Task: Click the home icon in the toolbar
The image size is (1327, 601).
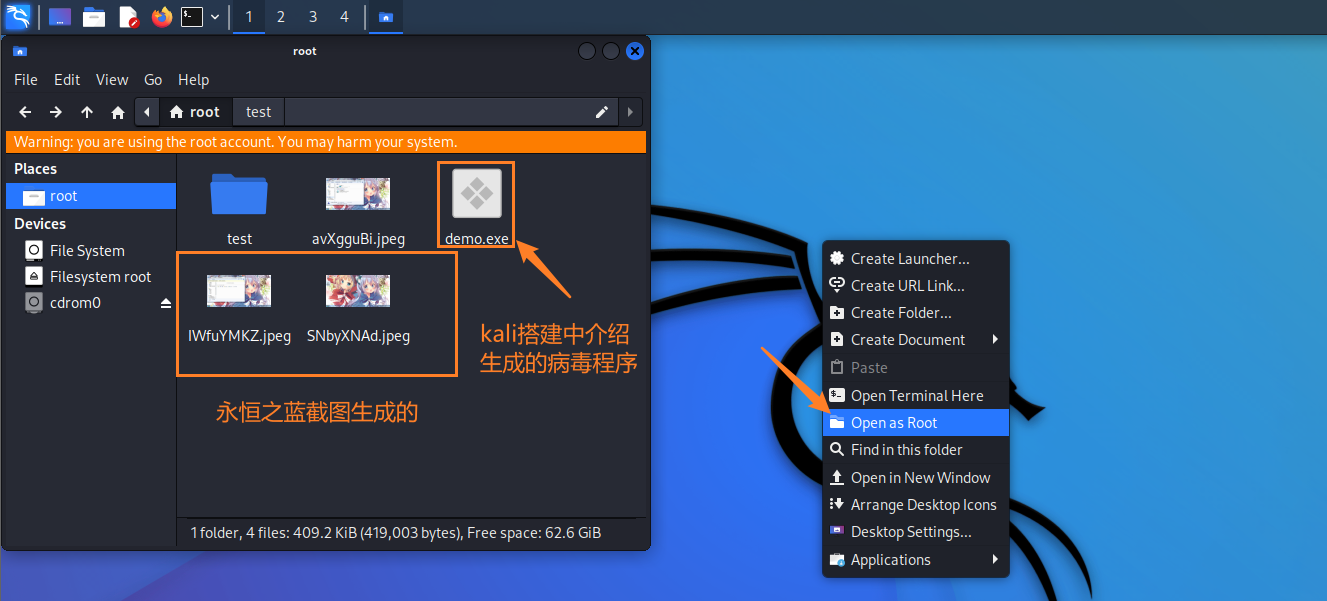Action: coord(117,112)
